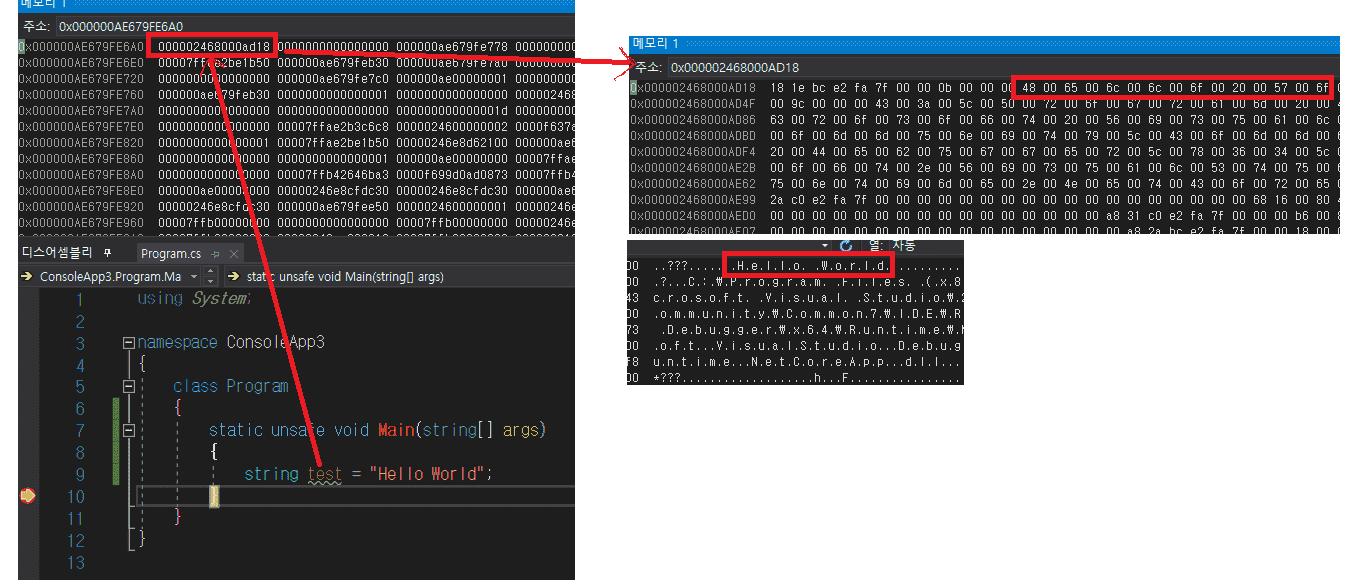Click the 주소 label in right memory window
The height and width of the screenshot is (584, 1366).
tap(648, 67)
